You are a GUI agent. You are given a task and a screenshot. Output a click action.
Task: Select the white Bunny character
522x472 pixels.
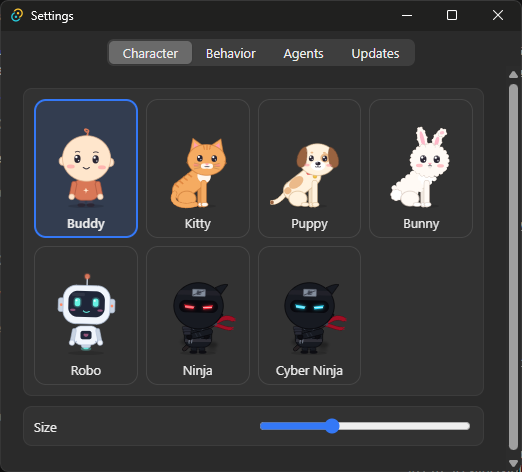[421, 168]
